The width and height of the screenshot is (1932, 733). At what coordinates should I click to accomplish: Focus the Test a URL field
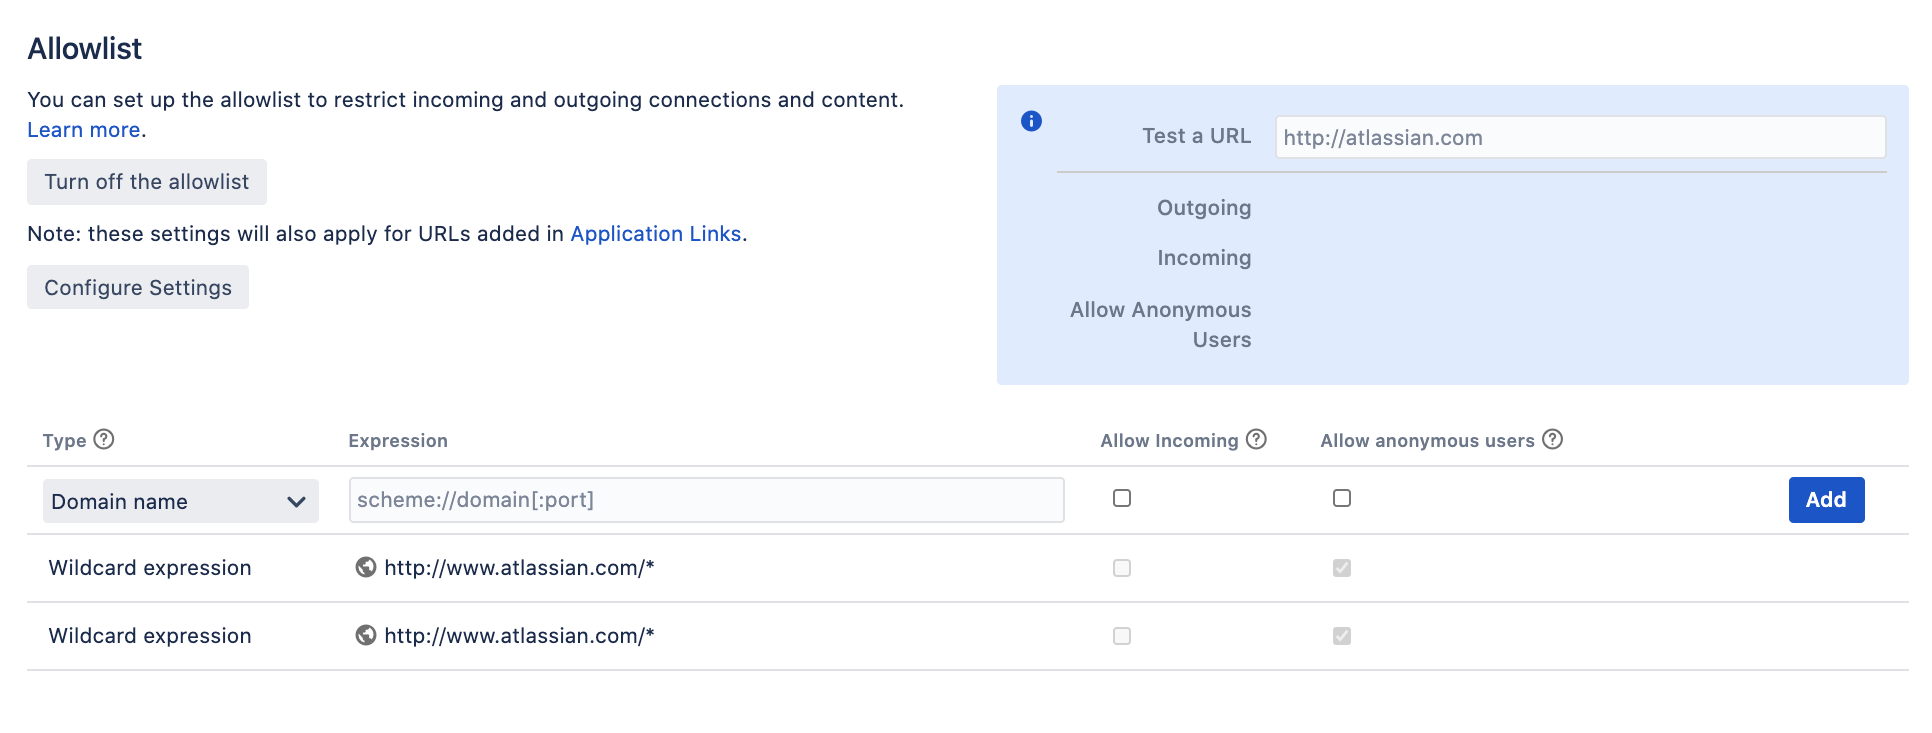[x=1580, y=137]
